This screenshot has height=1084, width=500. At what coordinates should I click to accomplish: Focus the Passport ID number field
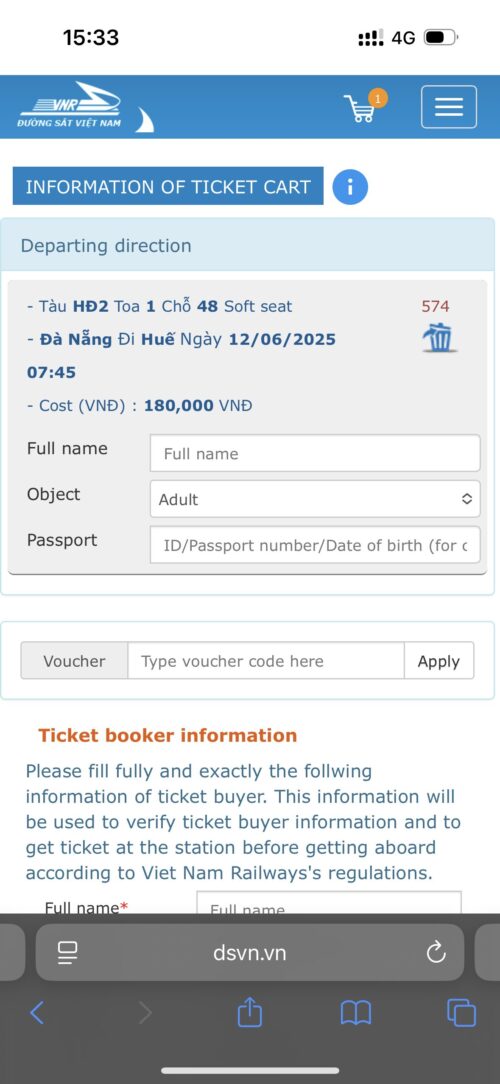click(x=315, y=545)
